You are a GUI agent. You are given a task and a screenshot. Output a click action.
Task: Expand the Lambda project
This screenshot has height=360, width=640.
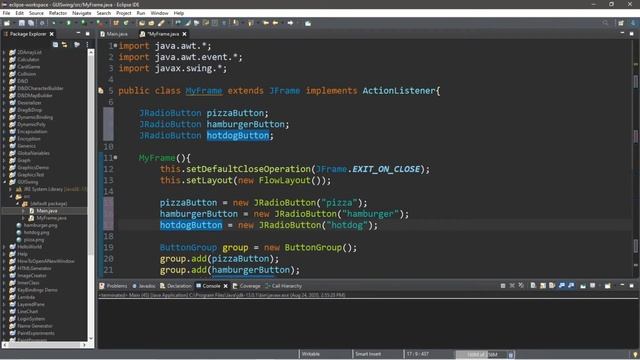pyautogui.click(x=4, y=297)
